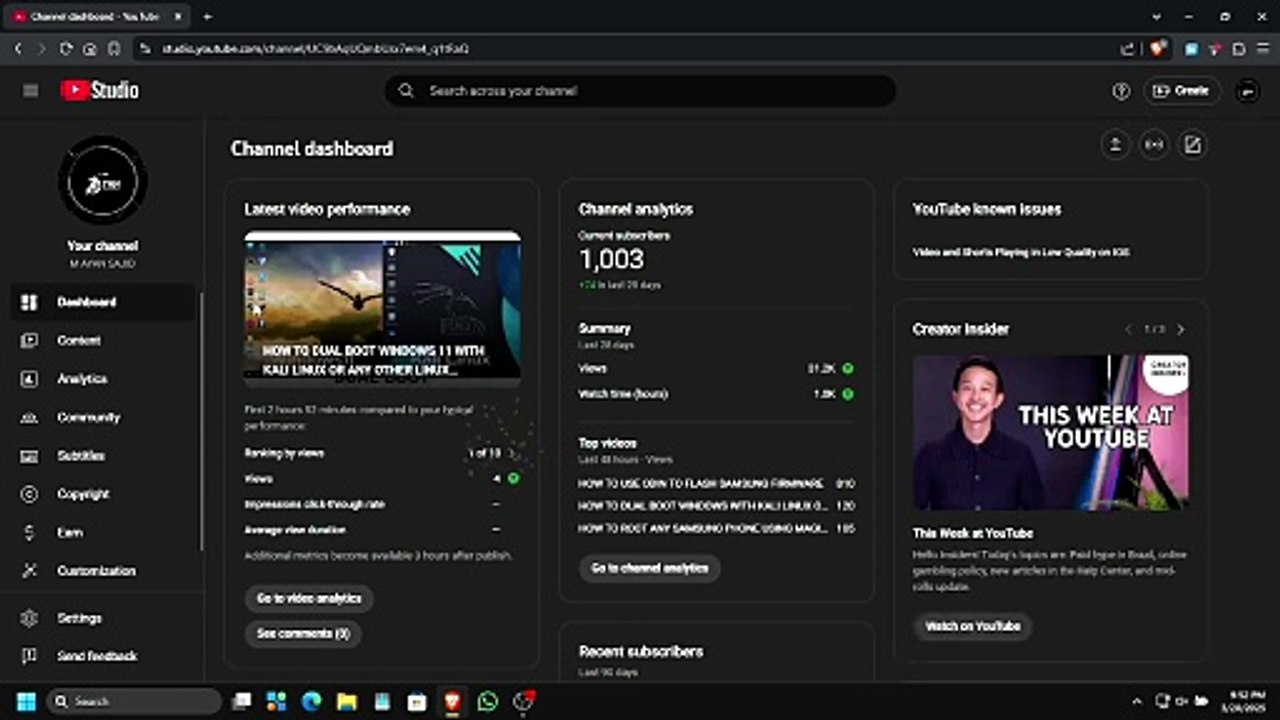Open Customization via its magic wand icon
1280x720 pixels.
point(29,571)
